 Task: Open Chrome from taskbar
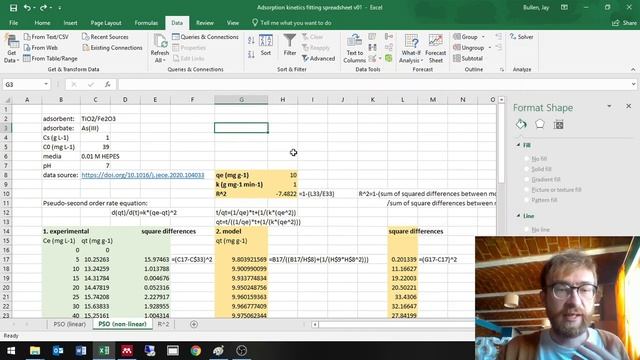click(x=196, y=351)
